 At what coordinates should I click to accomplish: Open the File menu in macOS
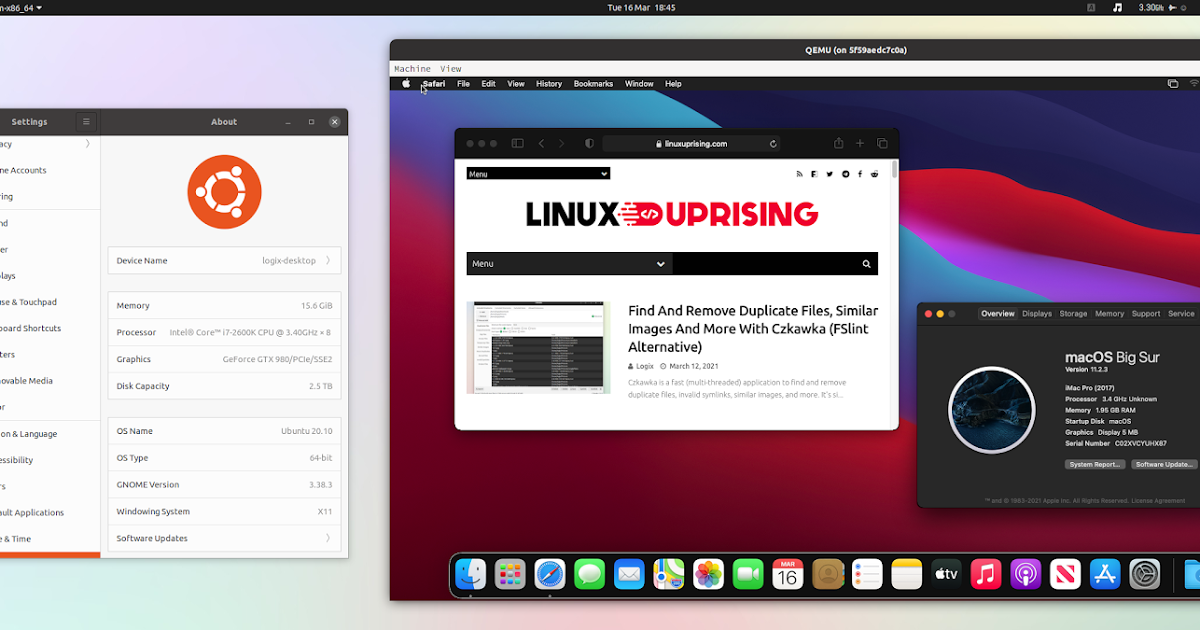tap(463, 84)
